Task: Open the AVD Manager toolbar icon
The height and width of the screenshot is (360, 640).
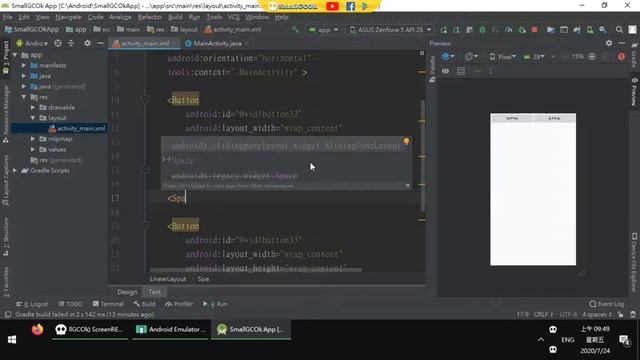Action: 590,30
